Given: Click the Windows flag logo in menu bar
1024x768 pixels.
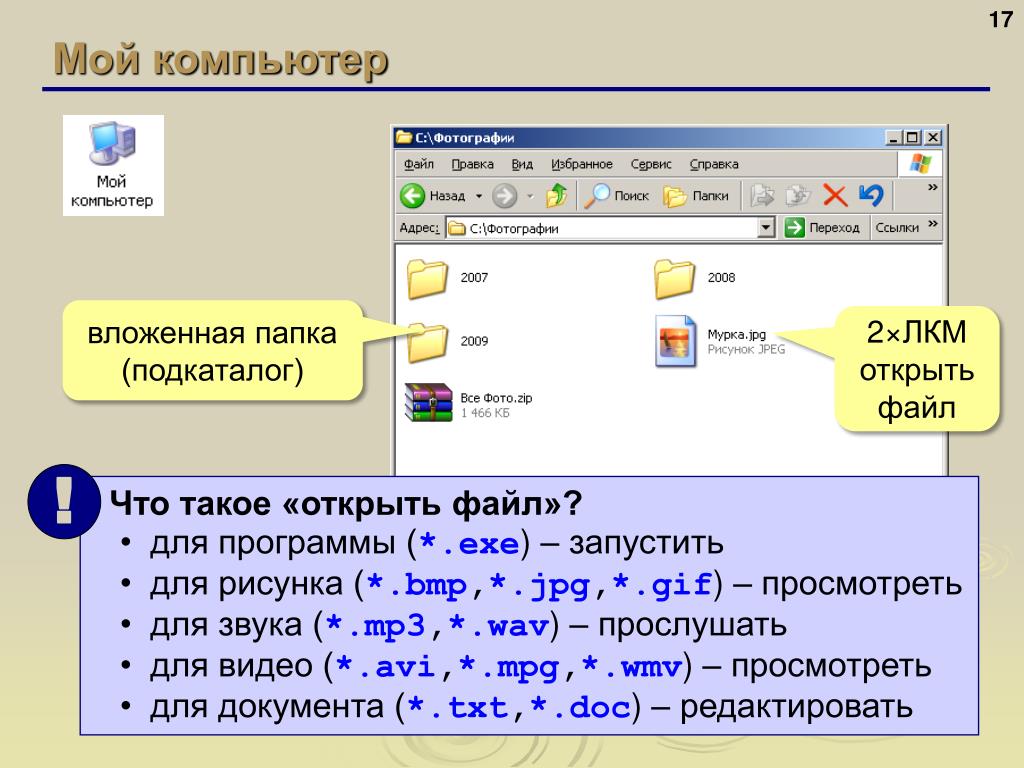Looking at the screenshot, I should (x=920, y=163).
